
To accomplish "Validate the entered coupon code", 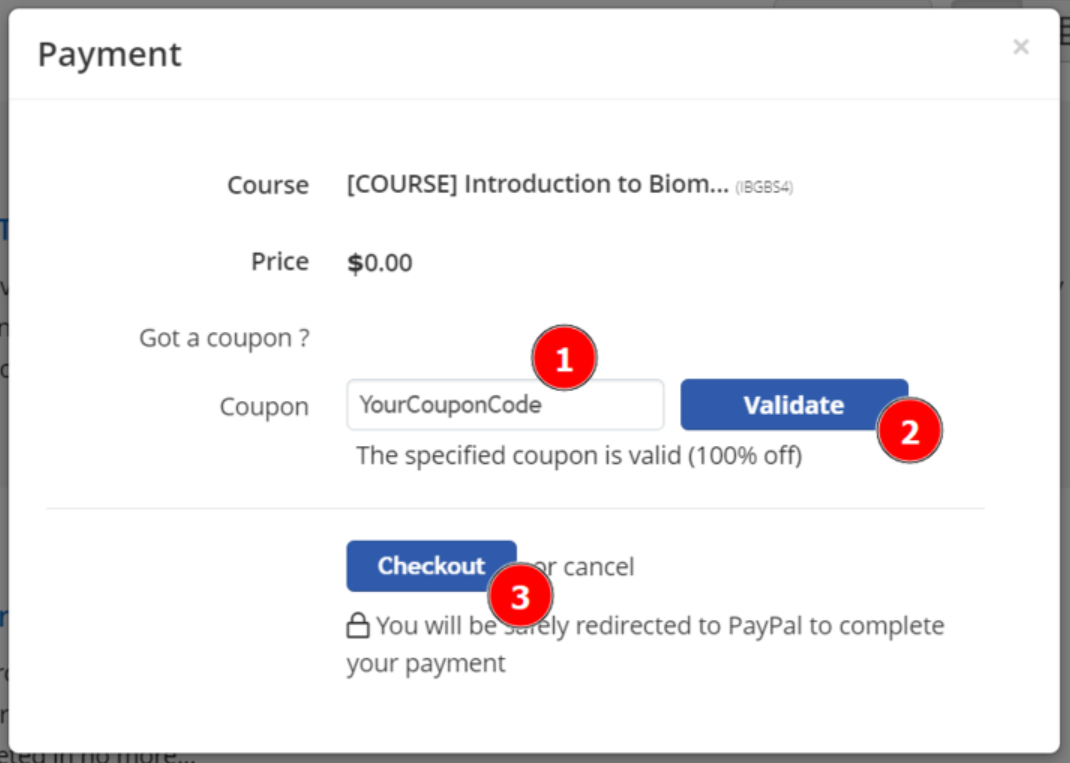I will point(794,405).
